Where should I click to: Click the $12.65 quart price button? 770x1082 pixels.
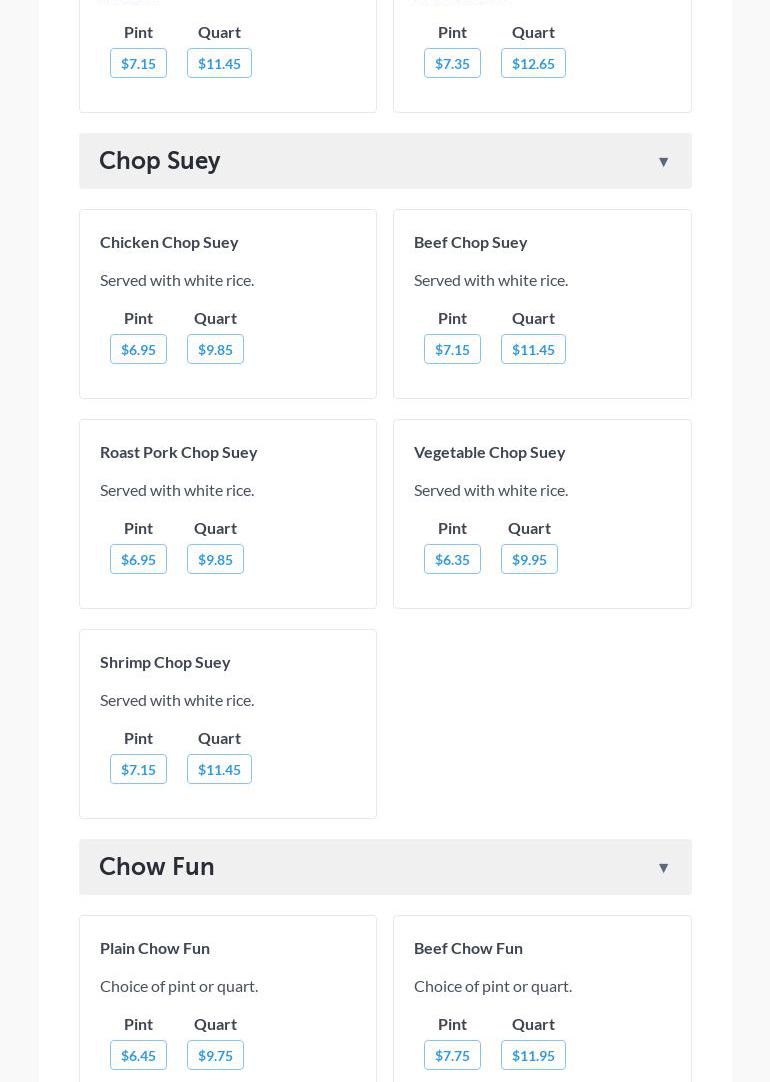pyautogui.click(x=533, y=63)
